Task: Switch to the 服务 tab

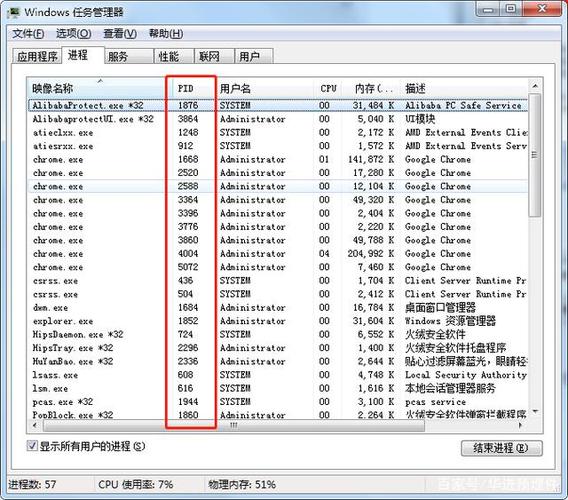Action: coord(129,56)
